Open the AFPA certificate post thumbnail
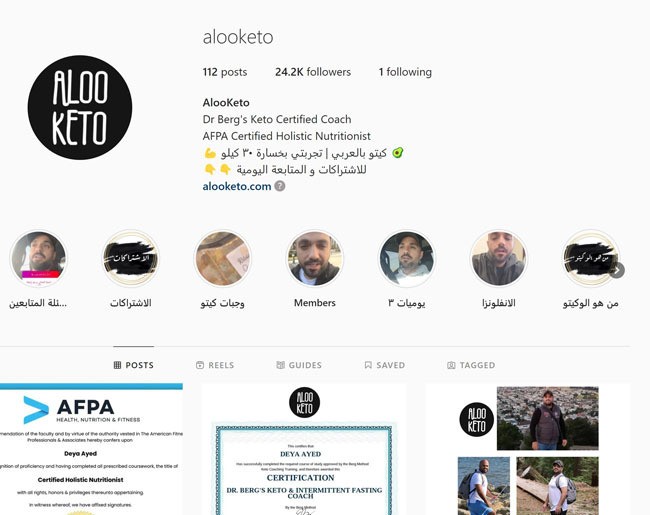 tap(91, 449)
